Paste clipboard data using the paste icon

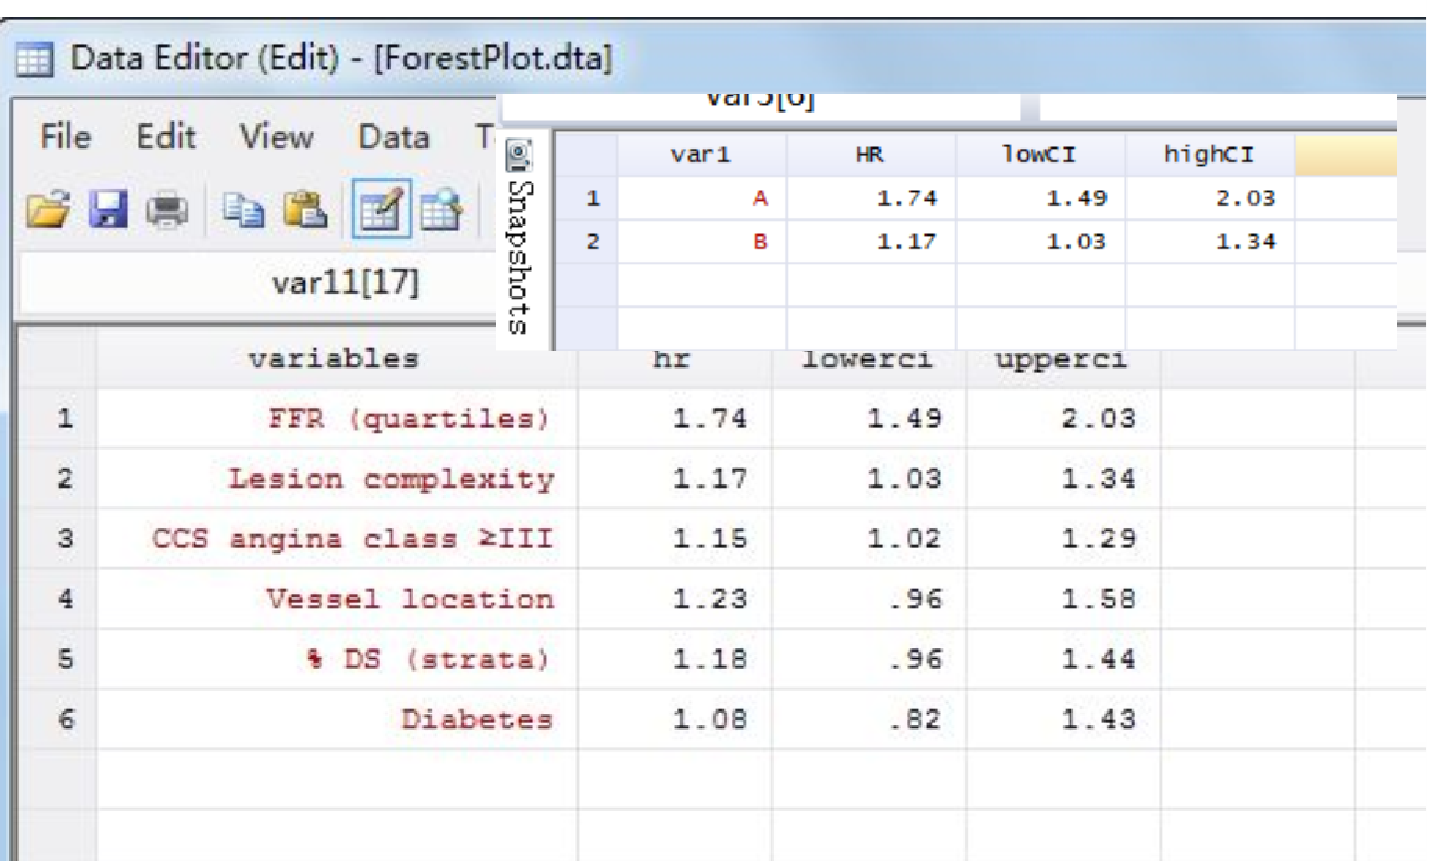[305, 207]
